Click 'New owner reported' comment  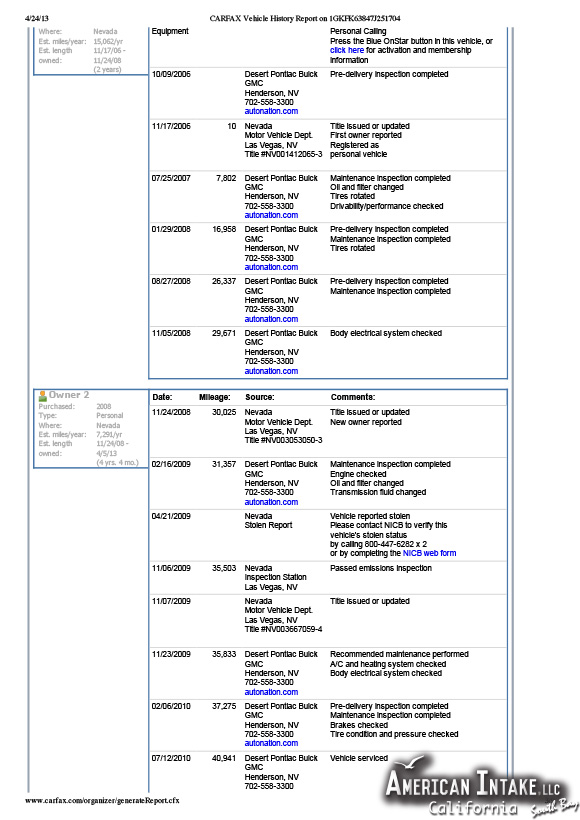[x=366, y=422]
